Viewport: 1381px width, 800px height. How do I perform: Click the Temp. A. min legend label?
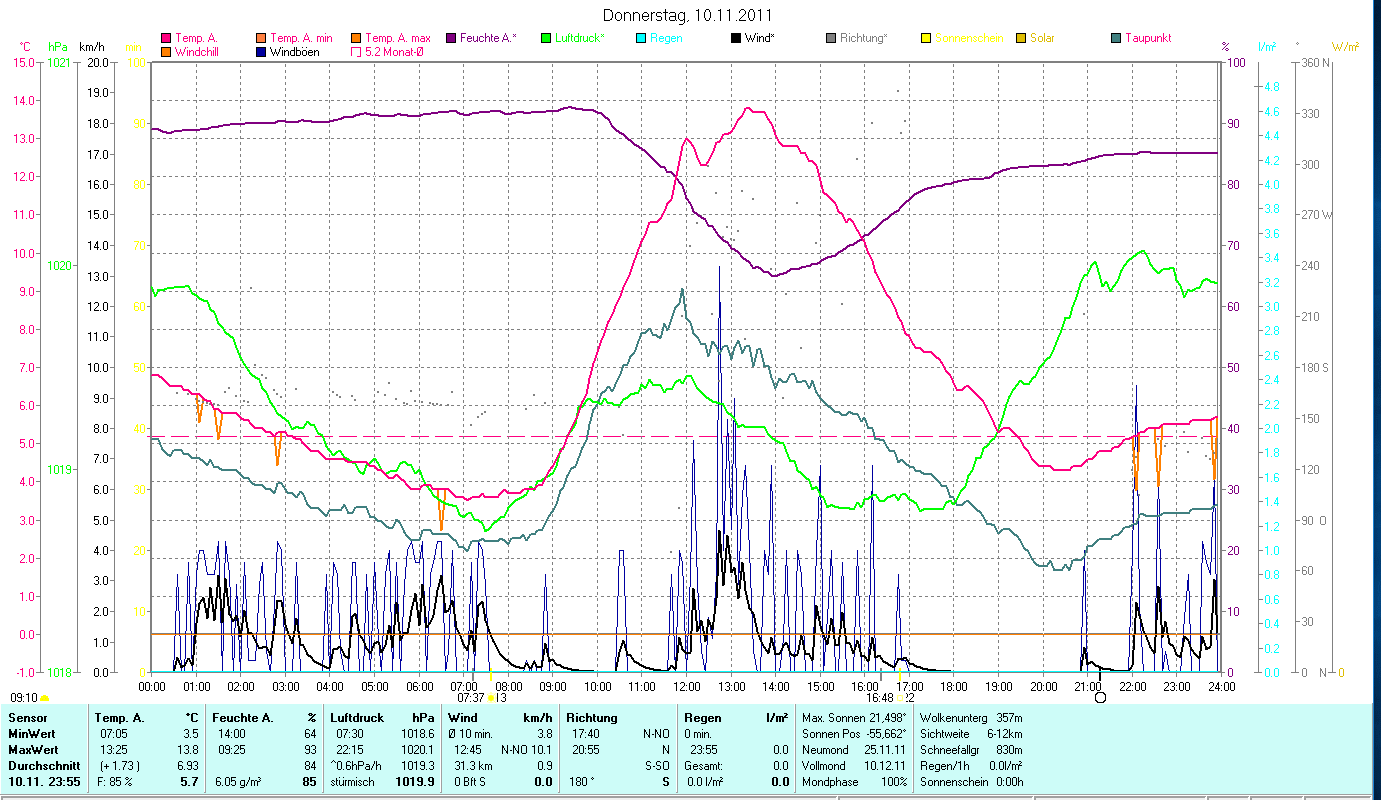301,38
